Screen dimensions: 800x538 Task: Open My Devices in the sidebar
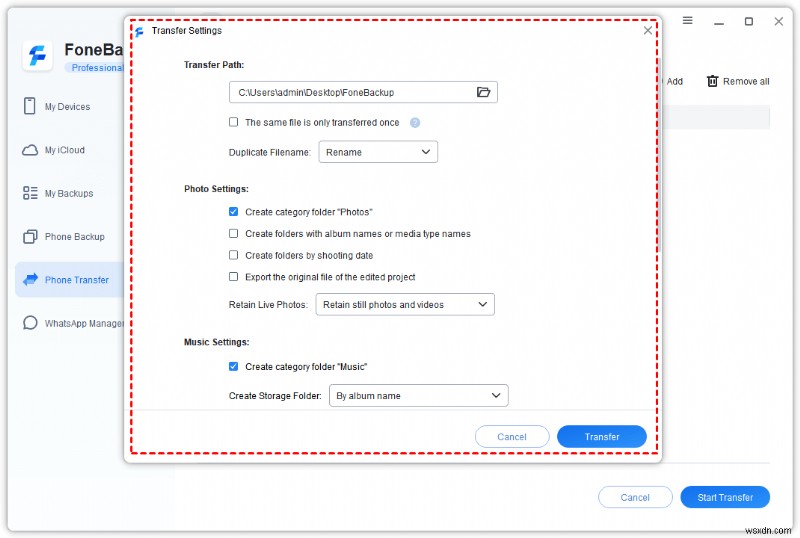pos(67,106)
